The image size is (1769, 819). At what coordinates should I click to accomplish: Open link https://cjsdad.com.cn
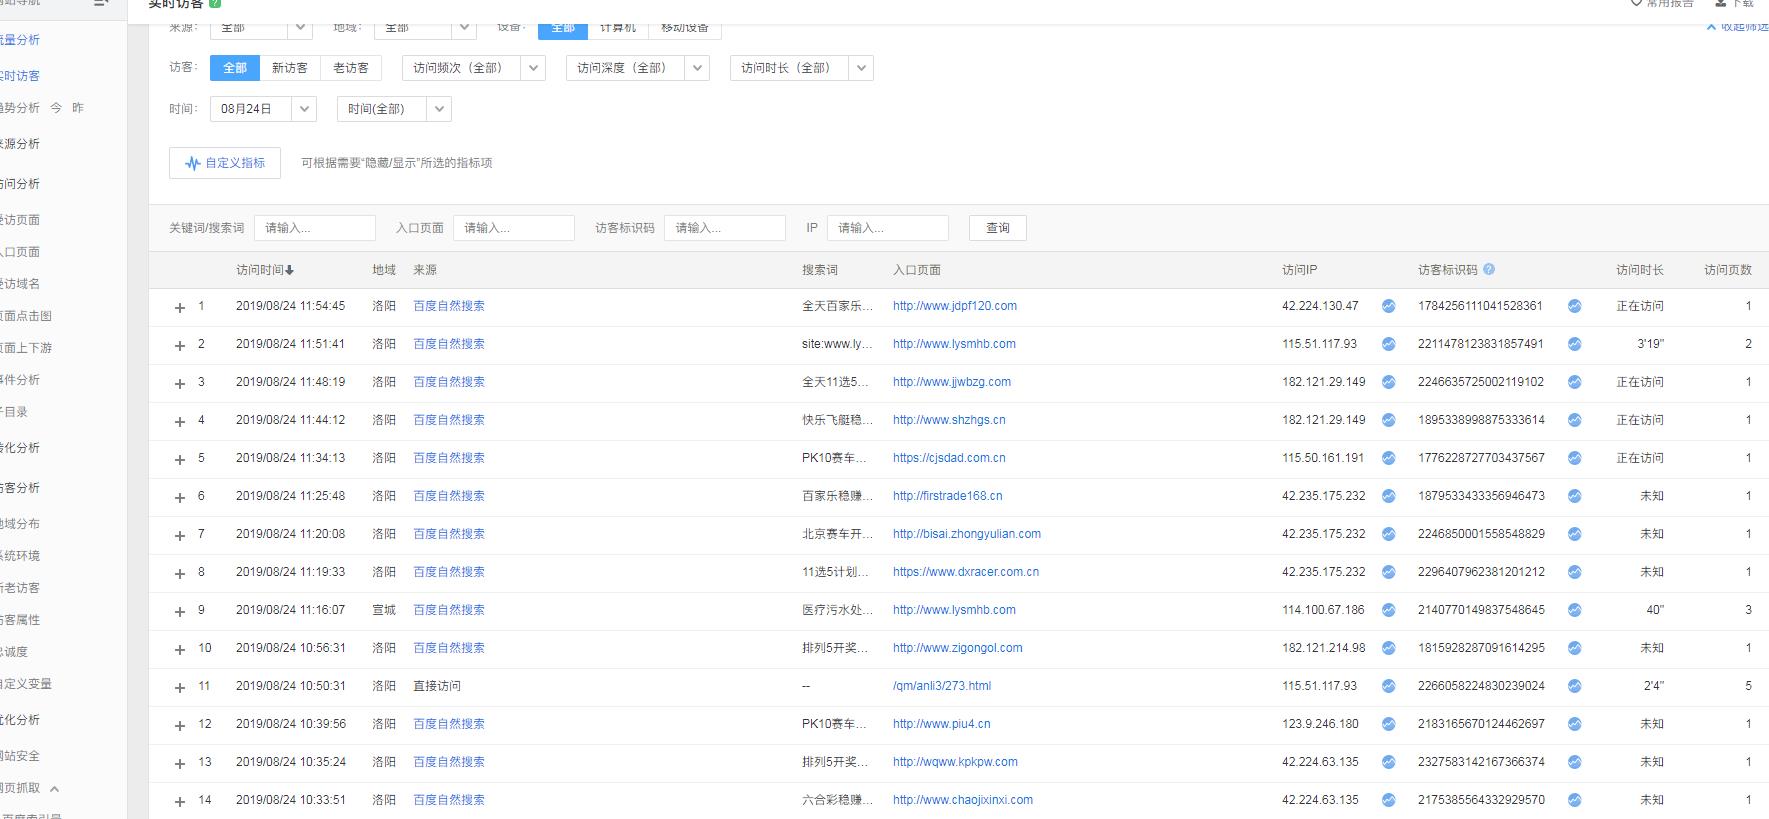tap(949, 458)
